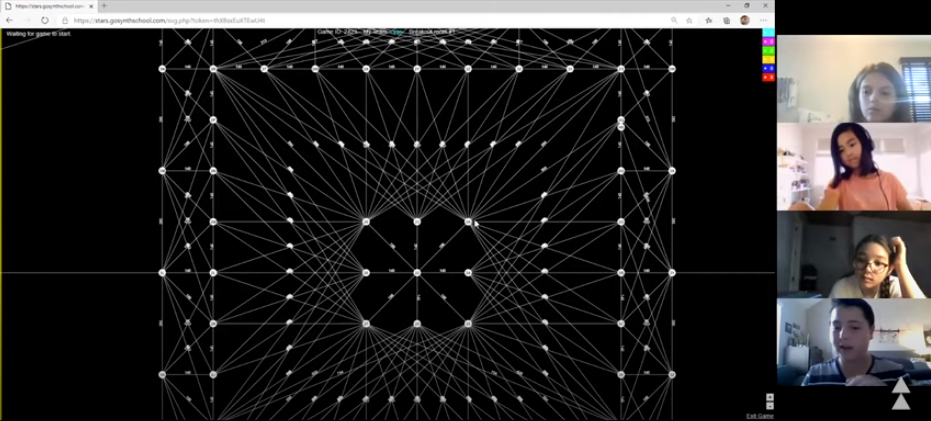The image size is (931, 421).
Task: Click the minus zoom-out map button
Action: pyautogui.click(x=770, y=406)
